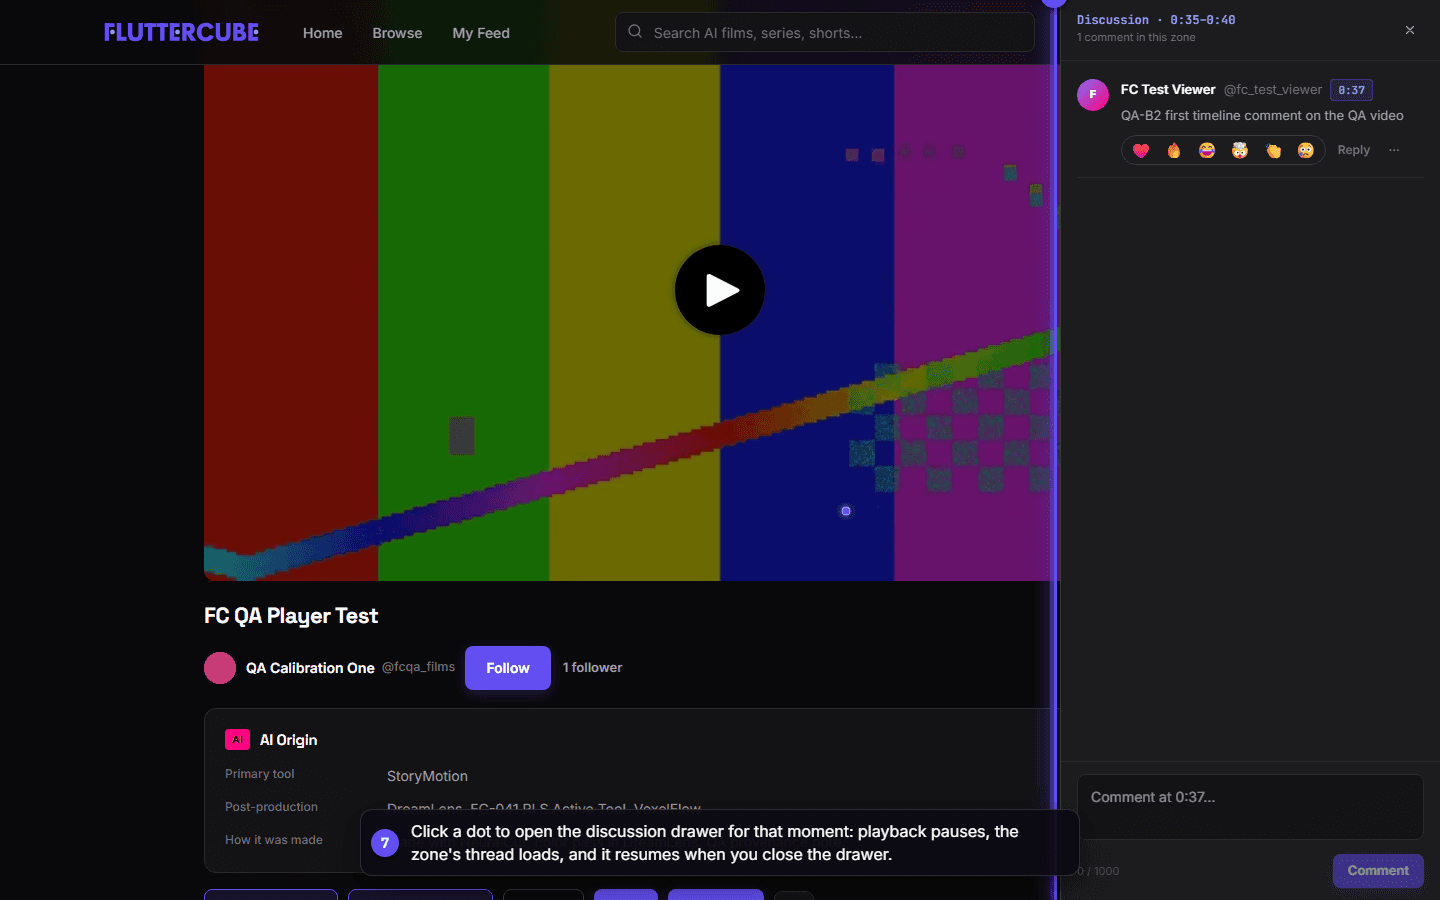Click the 'How it was made' label

coord(274,840)
